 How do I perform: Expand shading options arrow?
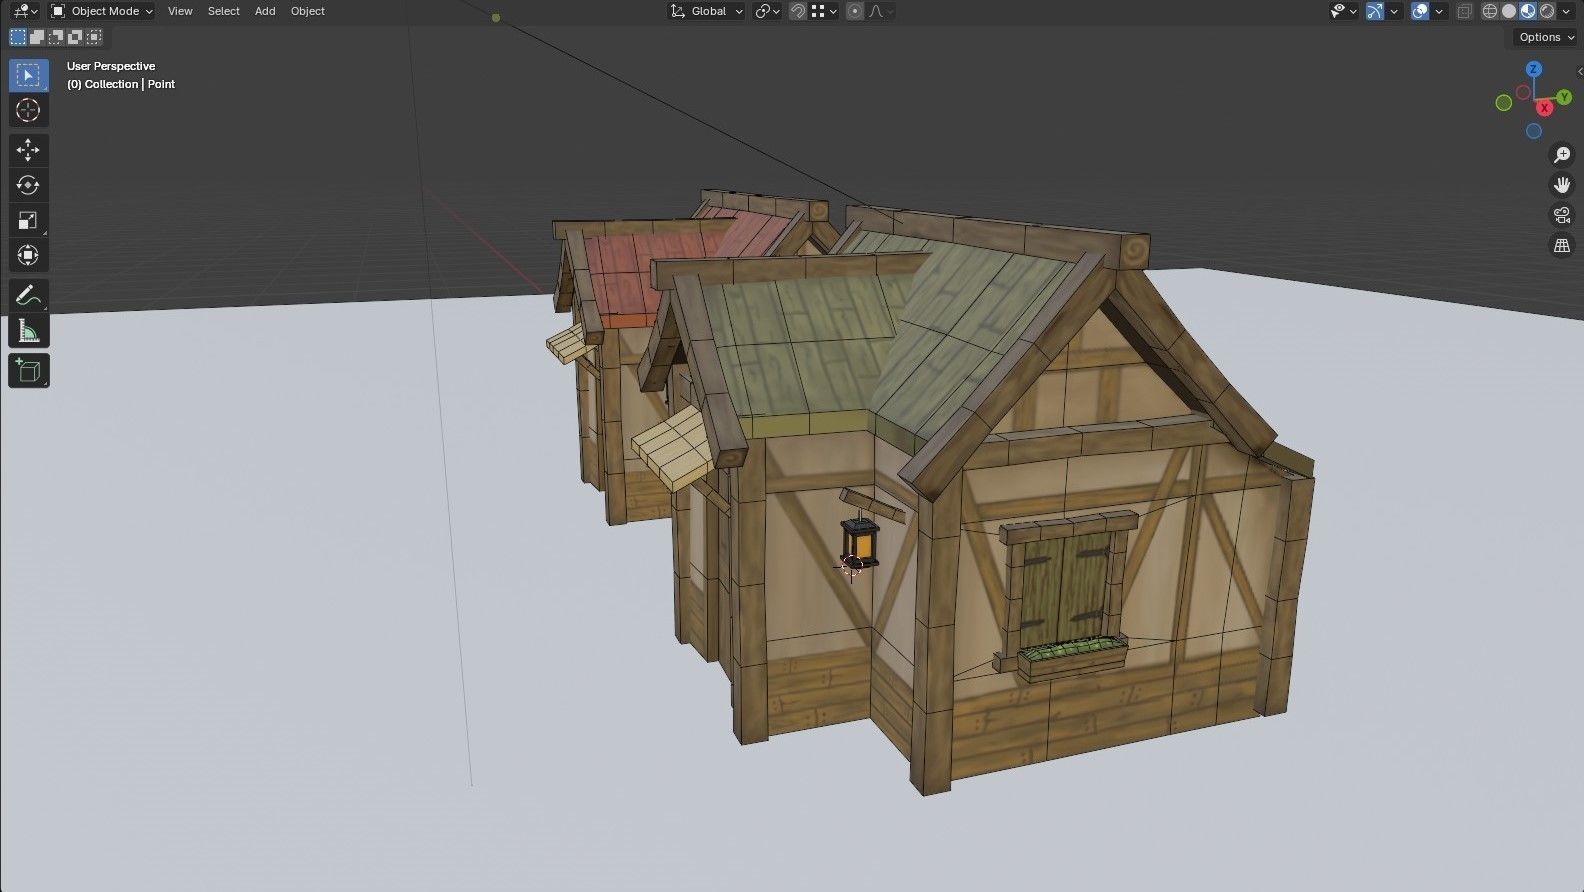pos(1566,11)
